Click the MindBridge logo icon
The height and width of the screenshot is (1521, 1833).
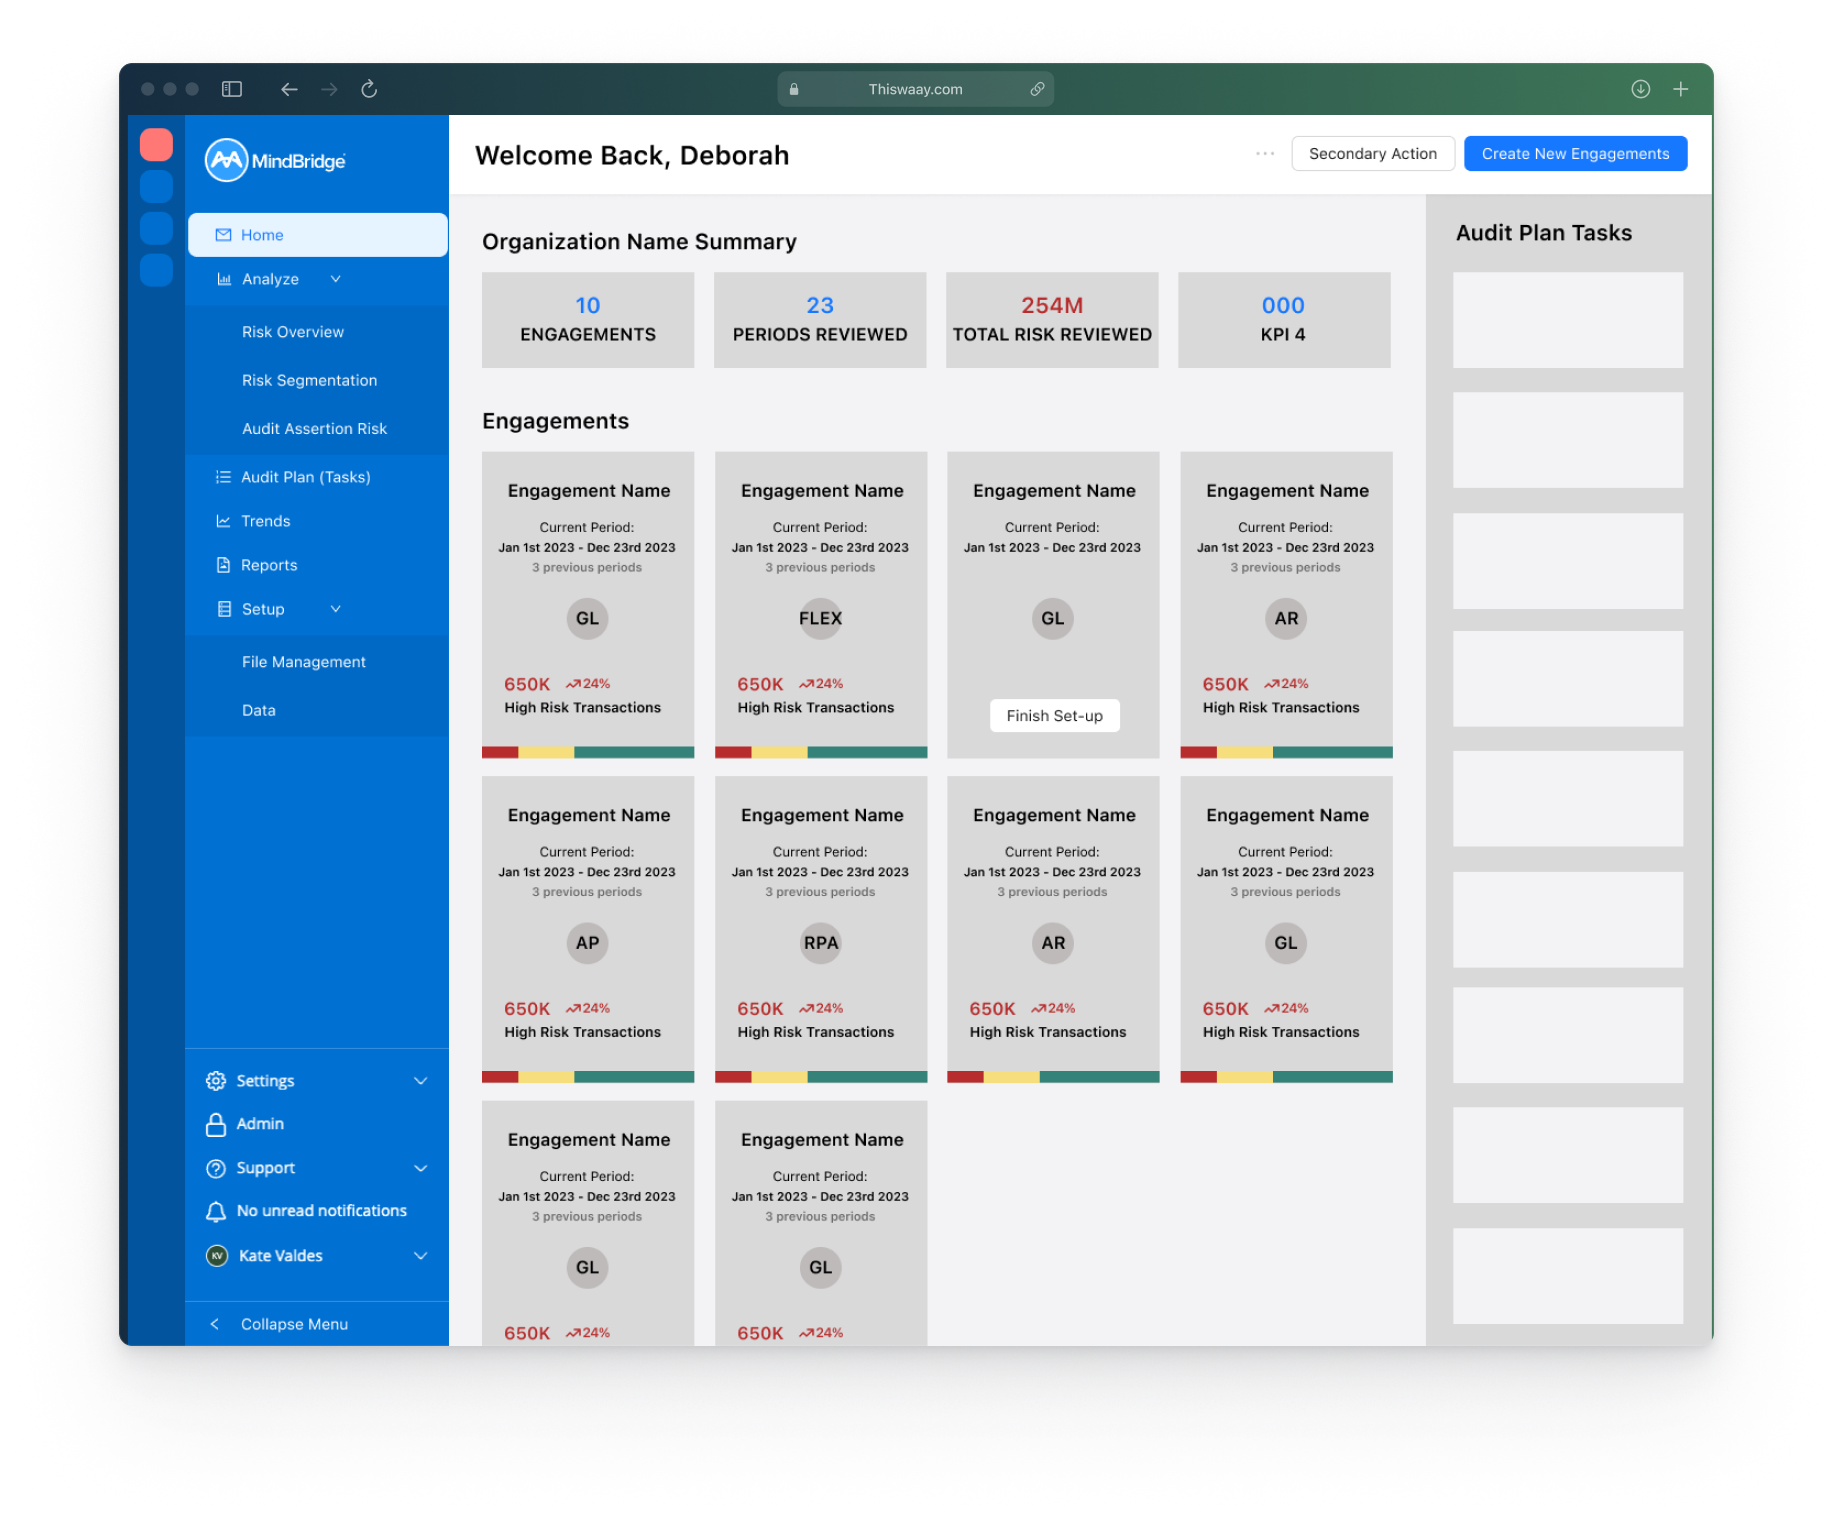226,160
